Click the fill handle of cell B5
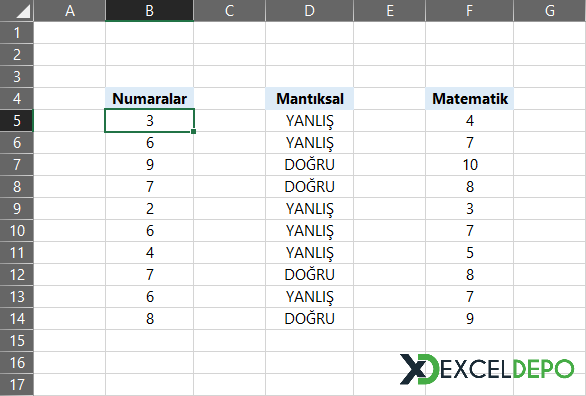This screenshot has height=396, width=586. pos(193,132)
